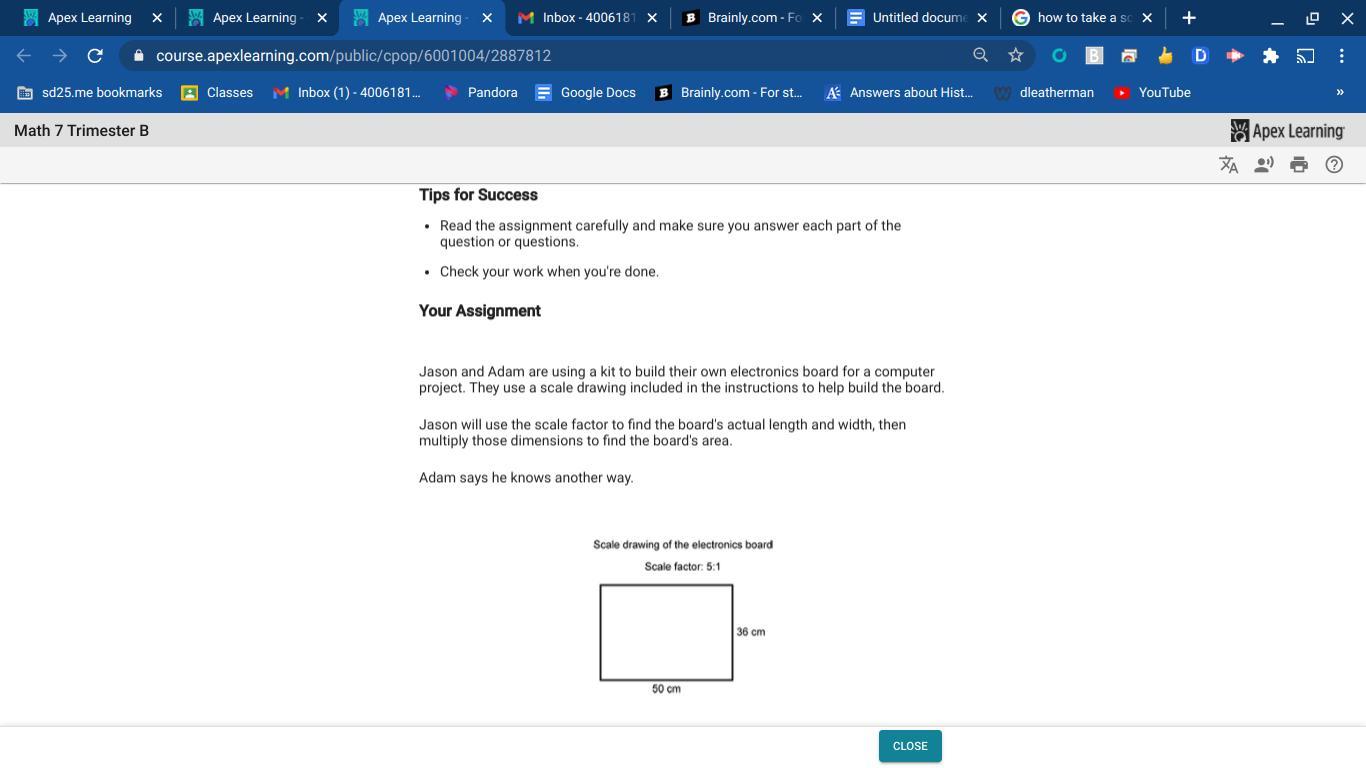This screenshot has height=768, width=1366.
Task: Click the teal circular extension icon
Action: coord(1059,56)
